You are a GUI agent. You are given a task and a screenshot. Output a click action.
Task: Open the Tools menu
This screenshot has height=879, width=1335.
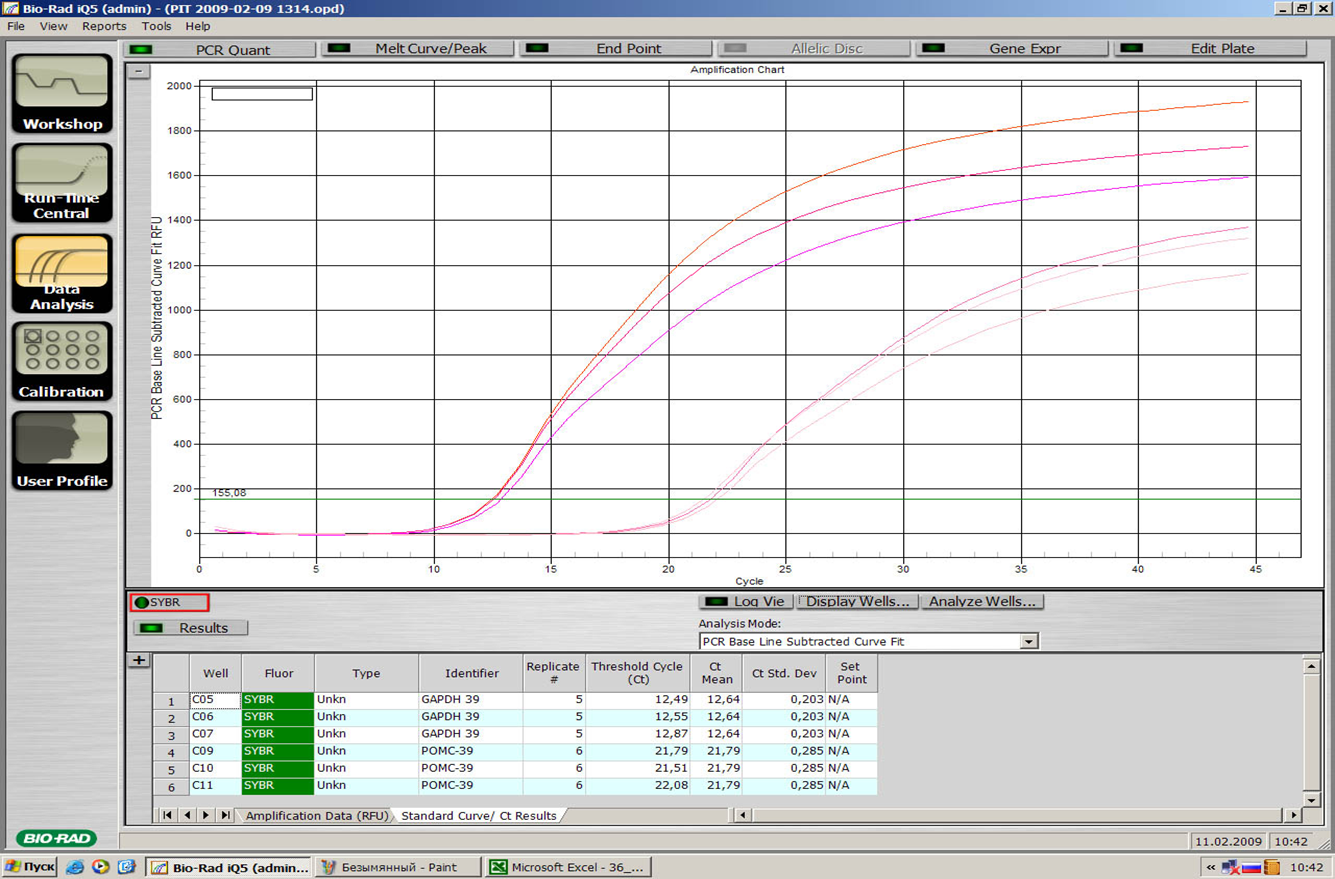[x=156, y=26]
